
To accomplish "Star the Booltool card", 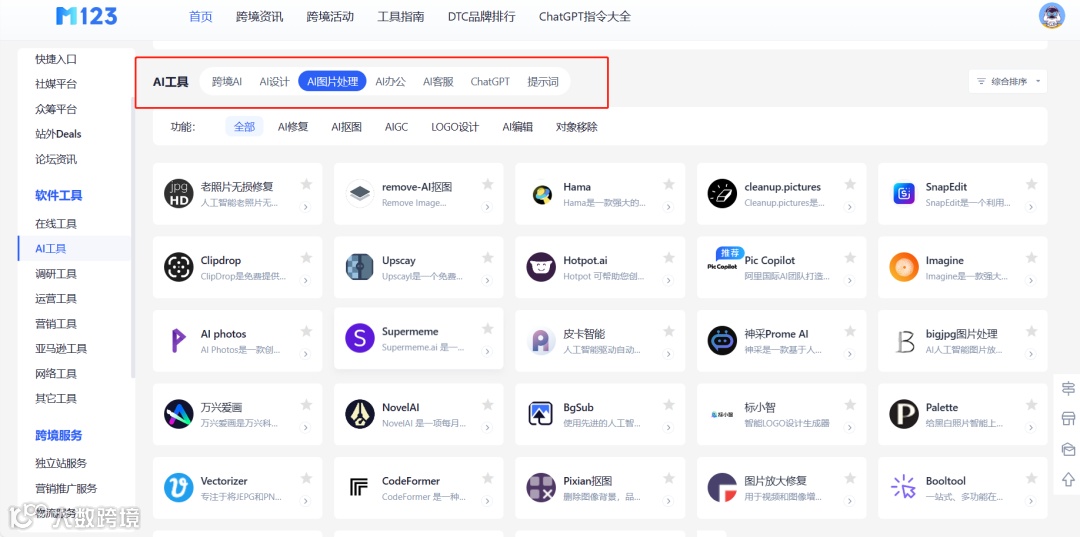I will pos(1031,478).
